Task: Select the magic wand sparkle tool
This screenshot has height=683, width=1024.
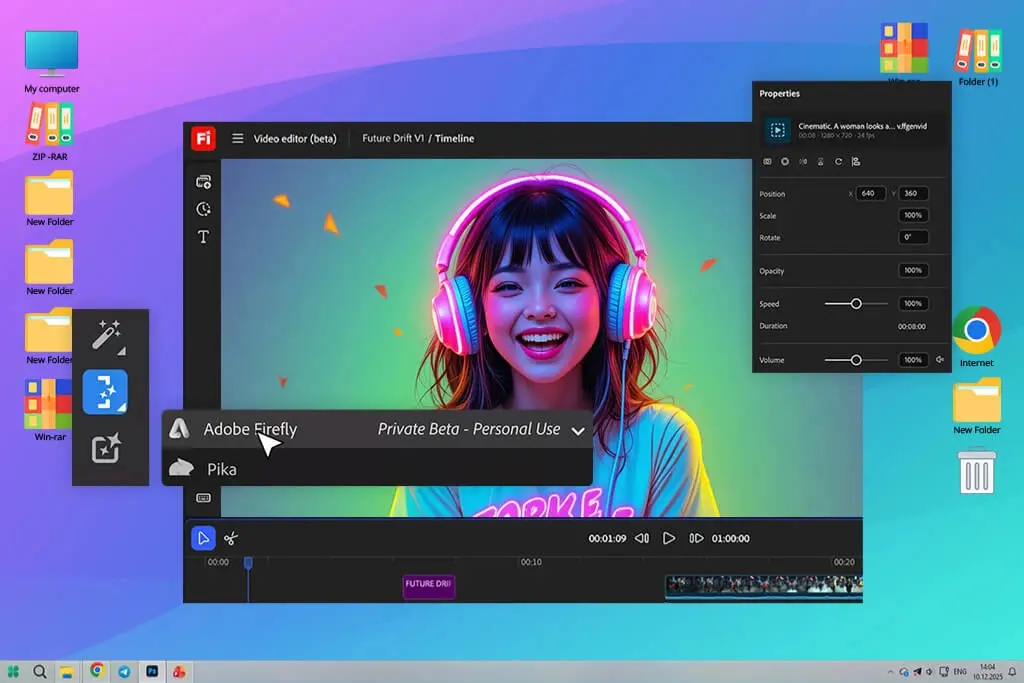Action: click(106, 336)
